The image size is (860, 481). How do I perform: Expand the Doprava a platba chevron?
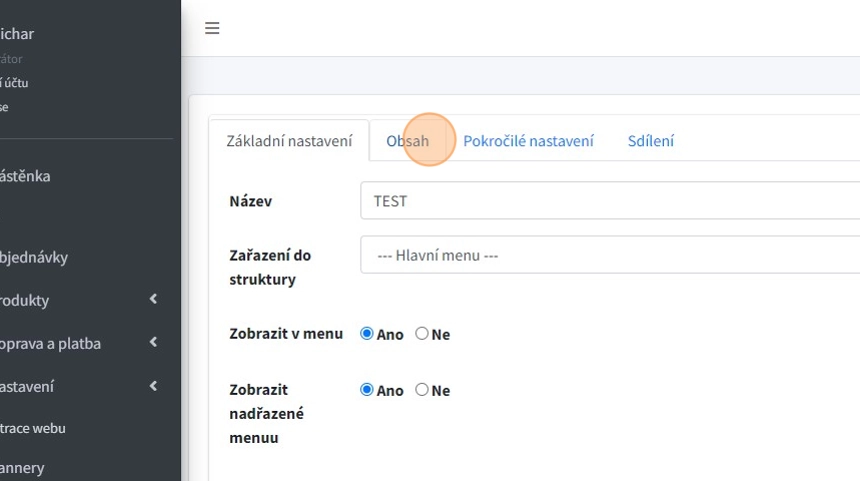point(153,342)
